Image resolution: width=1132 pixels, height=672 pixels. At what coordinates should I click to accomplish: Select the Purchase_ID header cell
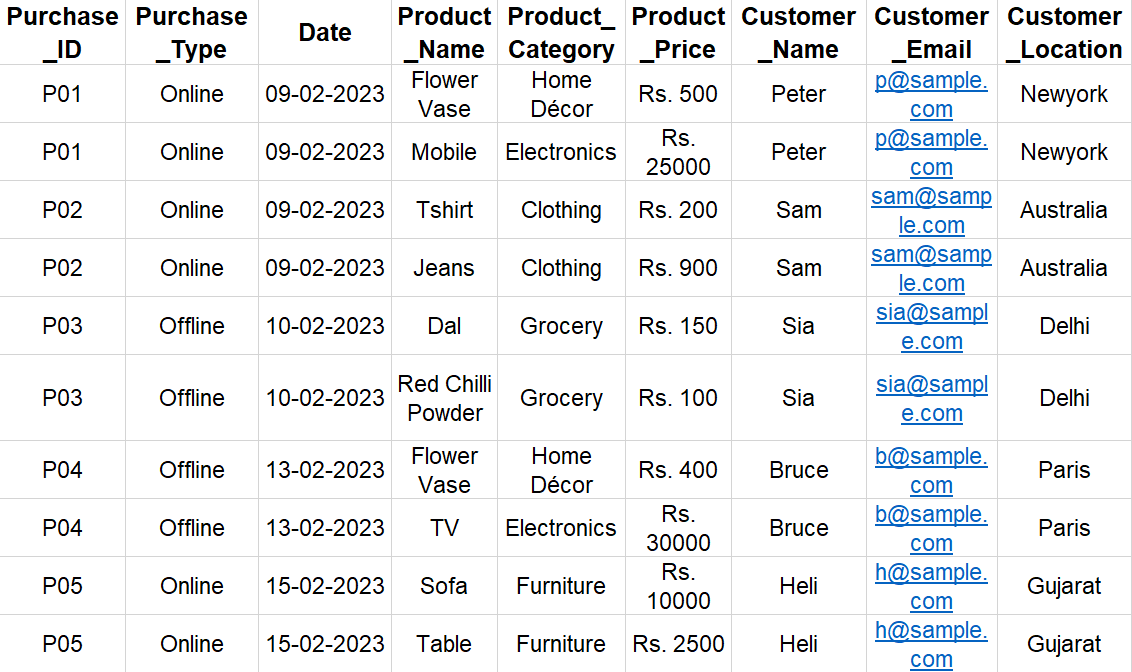pos(62,32)
